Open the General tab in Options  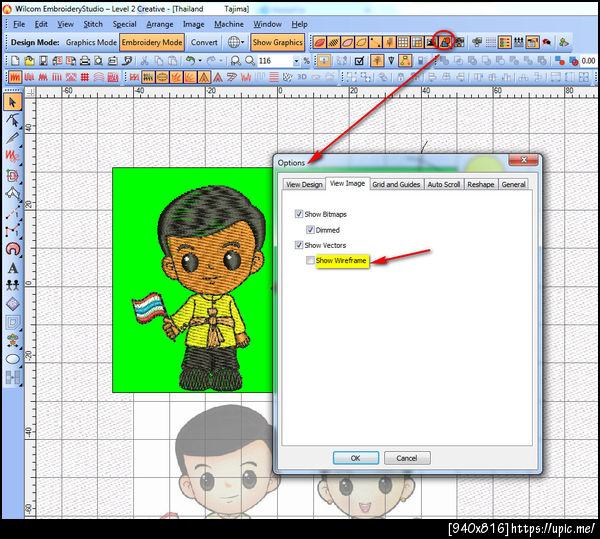tap(513, 184)
